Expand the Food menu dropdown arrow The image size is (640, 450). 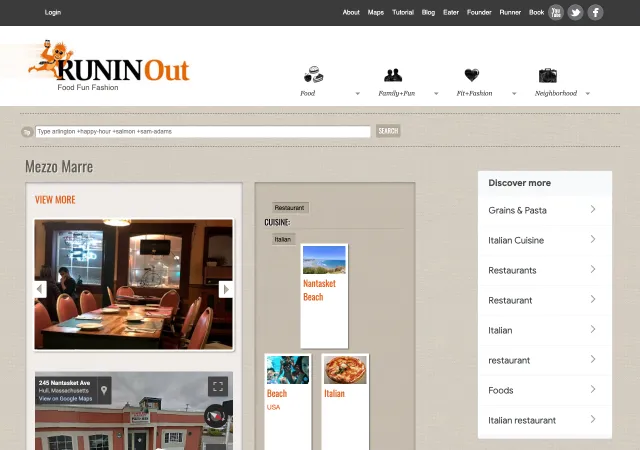[x=358, y=94]
